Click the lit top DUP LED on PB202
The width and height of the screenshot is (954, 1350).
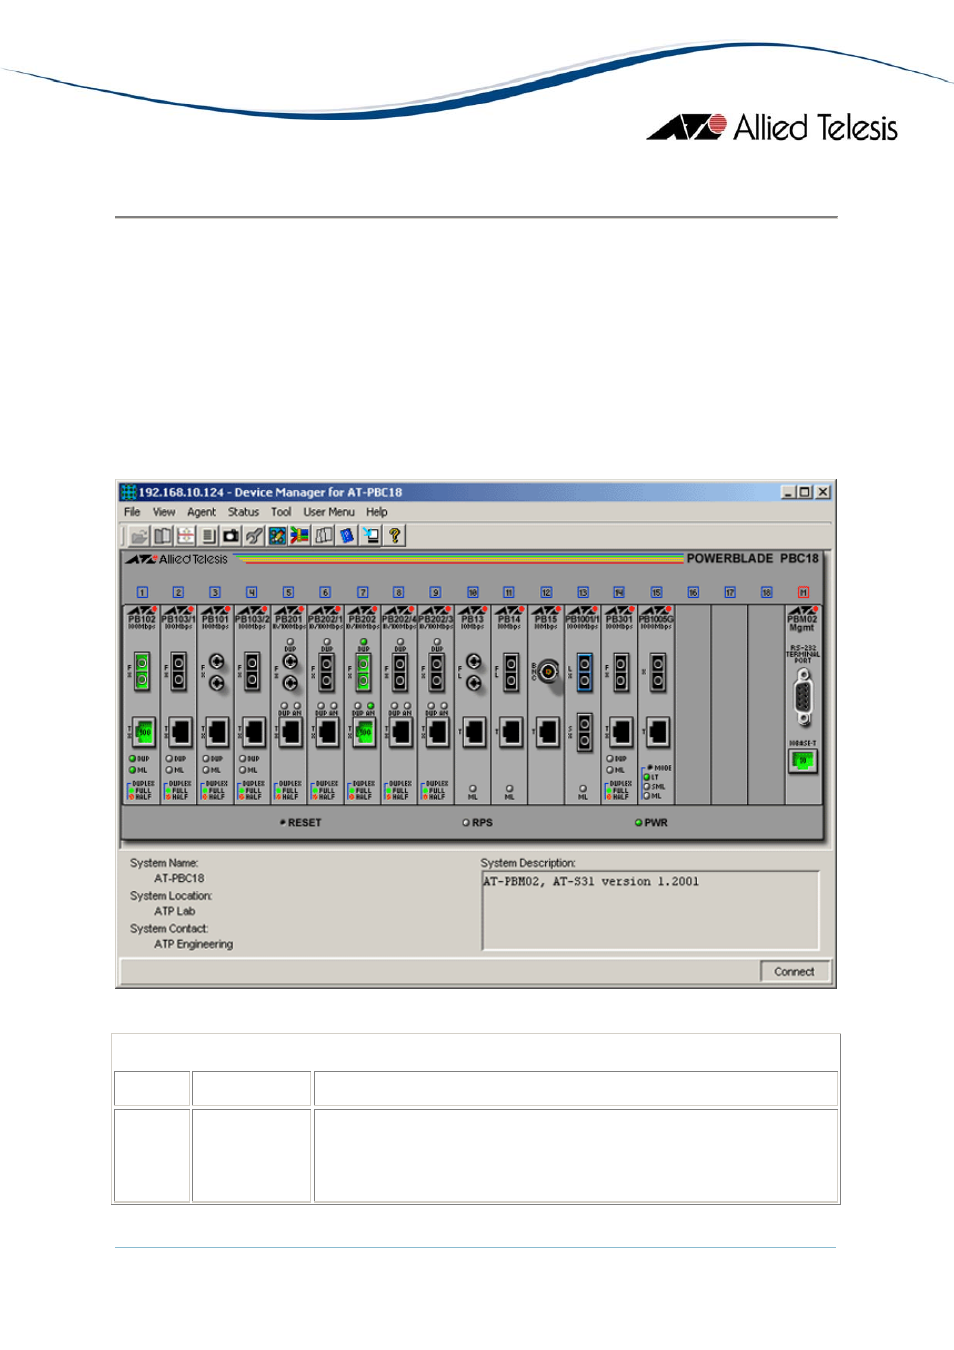pyautogui.click(x=363, y=642)
